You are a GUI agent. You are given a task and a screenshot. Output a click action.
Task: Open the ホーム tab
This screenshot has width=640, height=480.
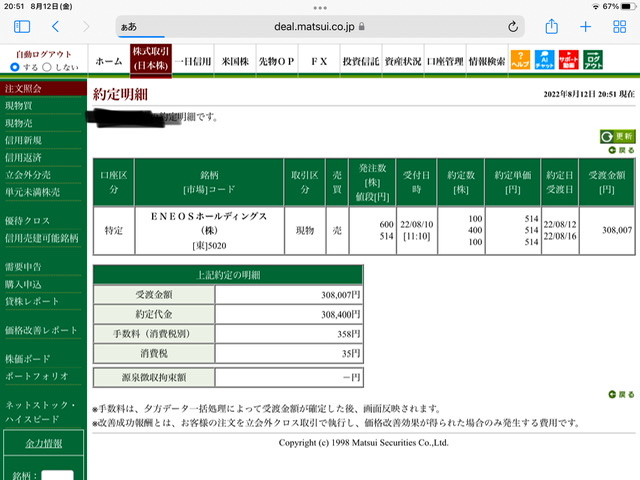point(109,61)
